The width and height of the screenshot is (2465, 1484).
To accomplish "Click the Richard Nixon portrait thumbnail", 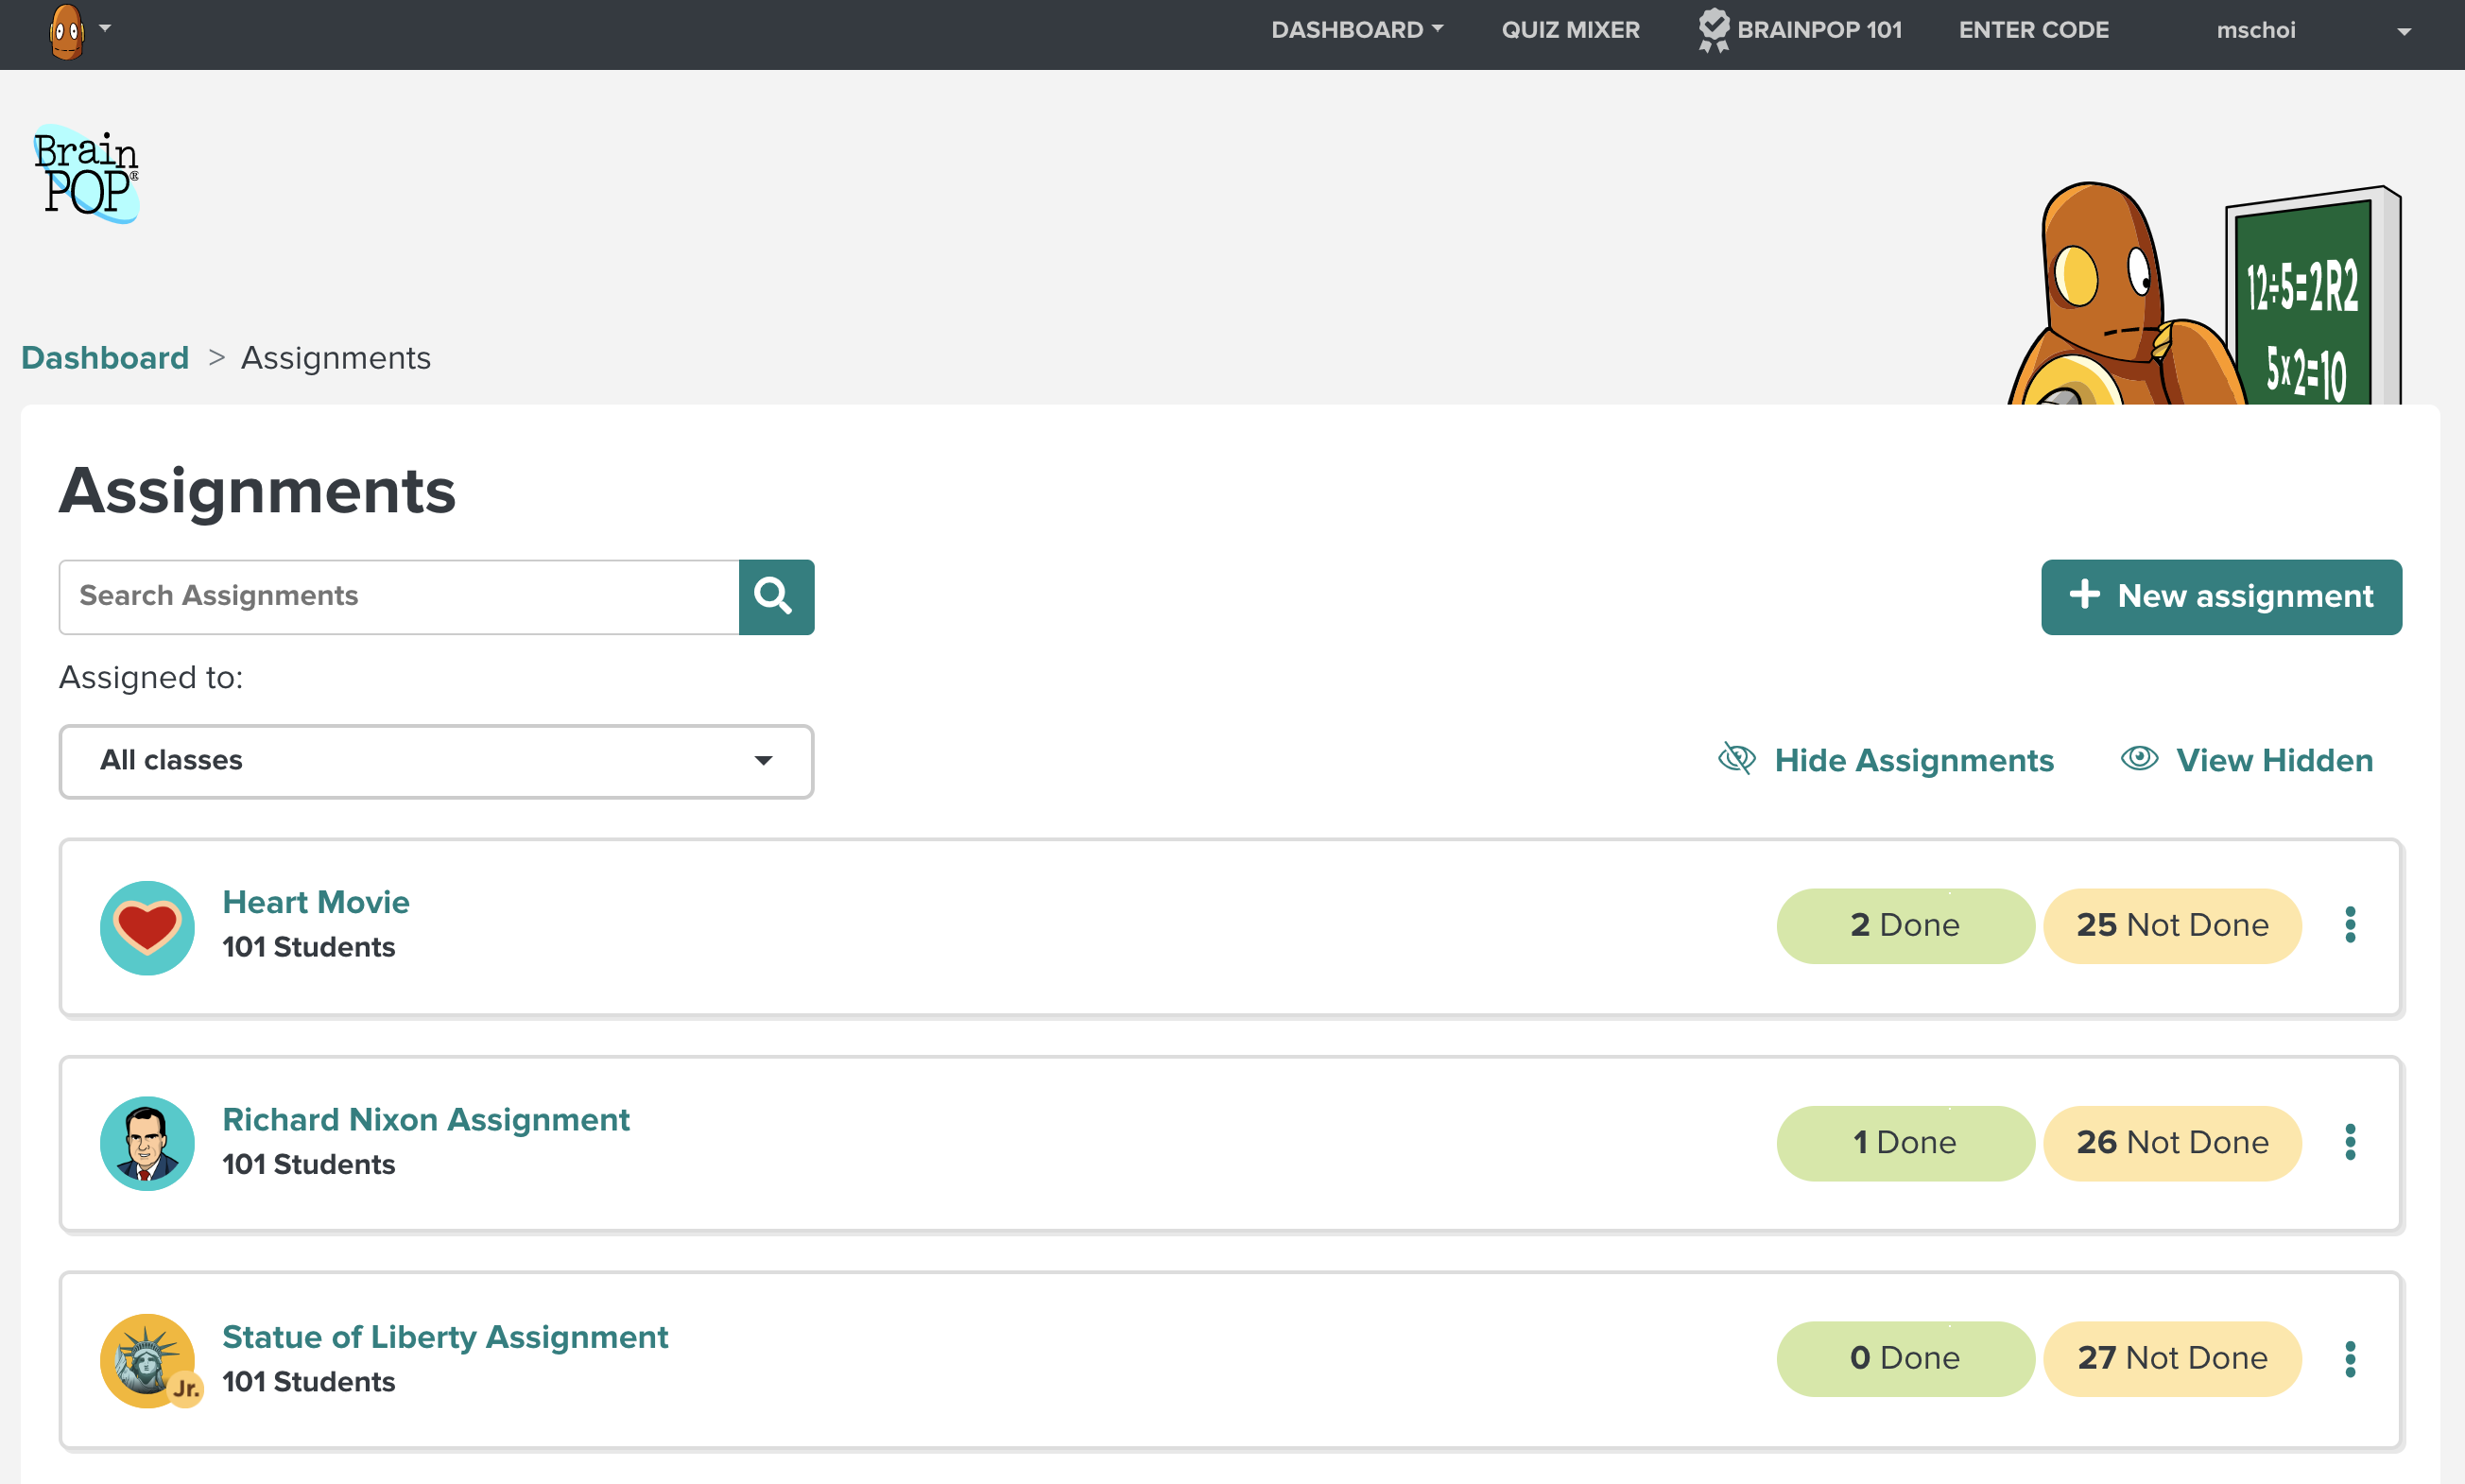I will click(x=147, y=1143).
